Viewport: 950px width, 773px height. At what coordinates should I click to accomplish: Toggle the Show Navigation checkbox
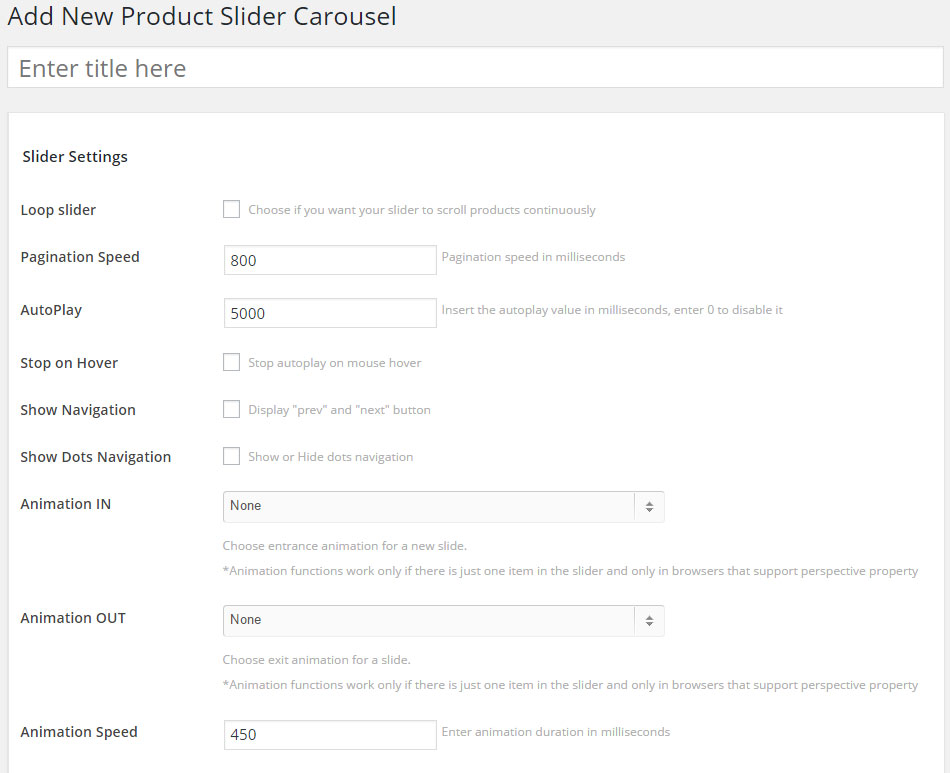tap(231, 409)
